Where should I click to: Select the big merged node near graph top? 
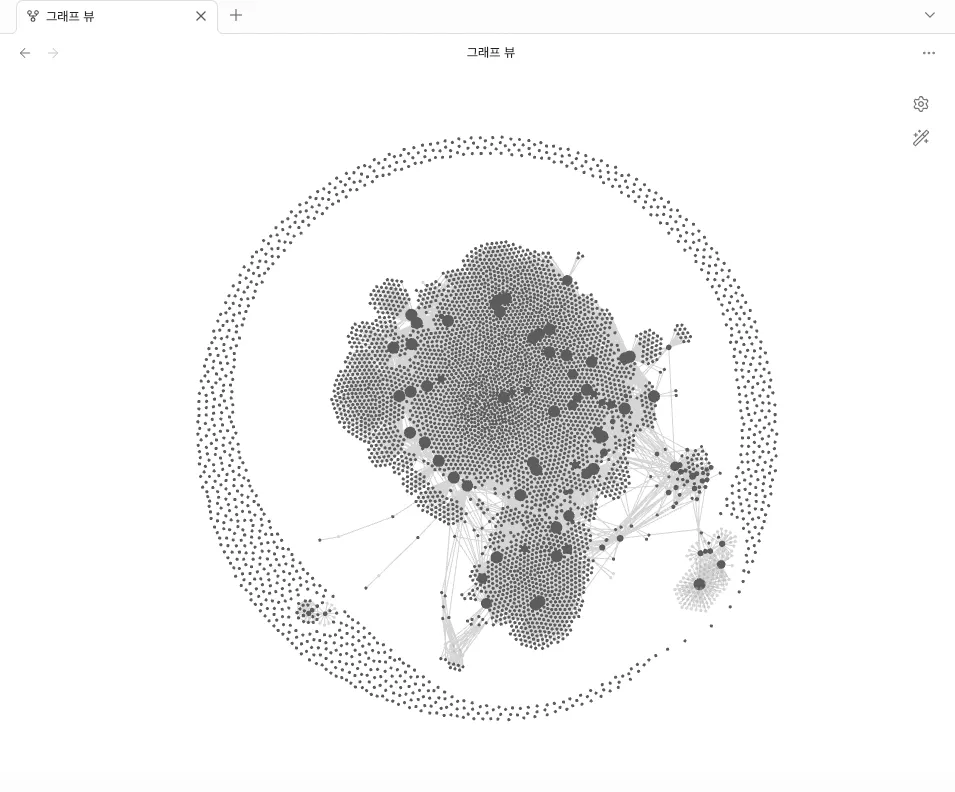coord(501,303)
